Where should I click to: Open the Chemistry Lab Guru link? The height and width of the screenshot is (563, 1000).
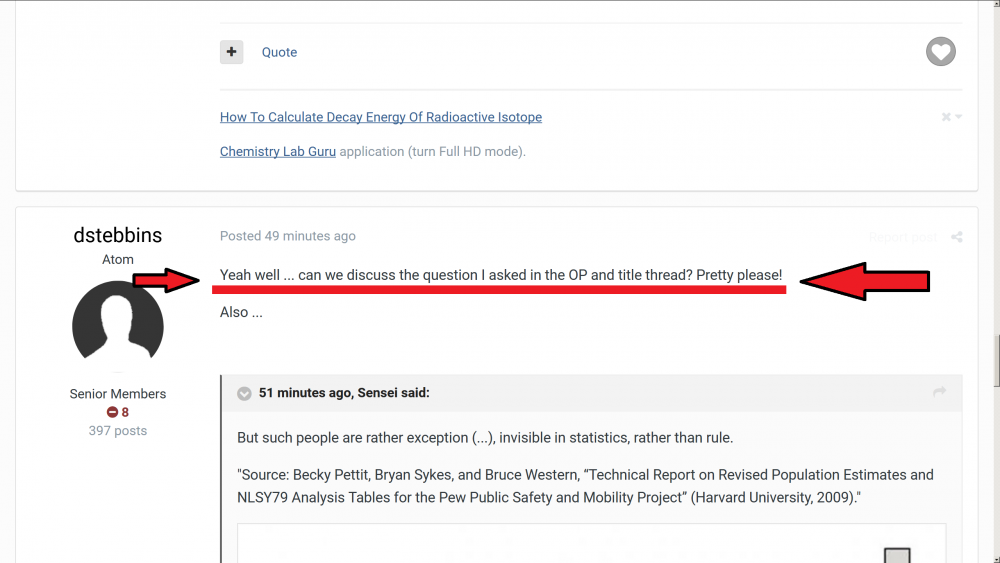pos(278,152)
